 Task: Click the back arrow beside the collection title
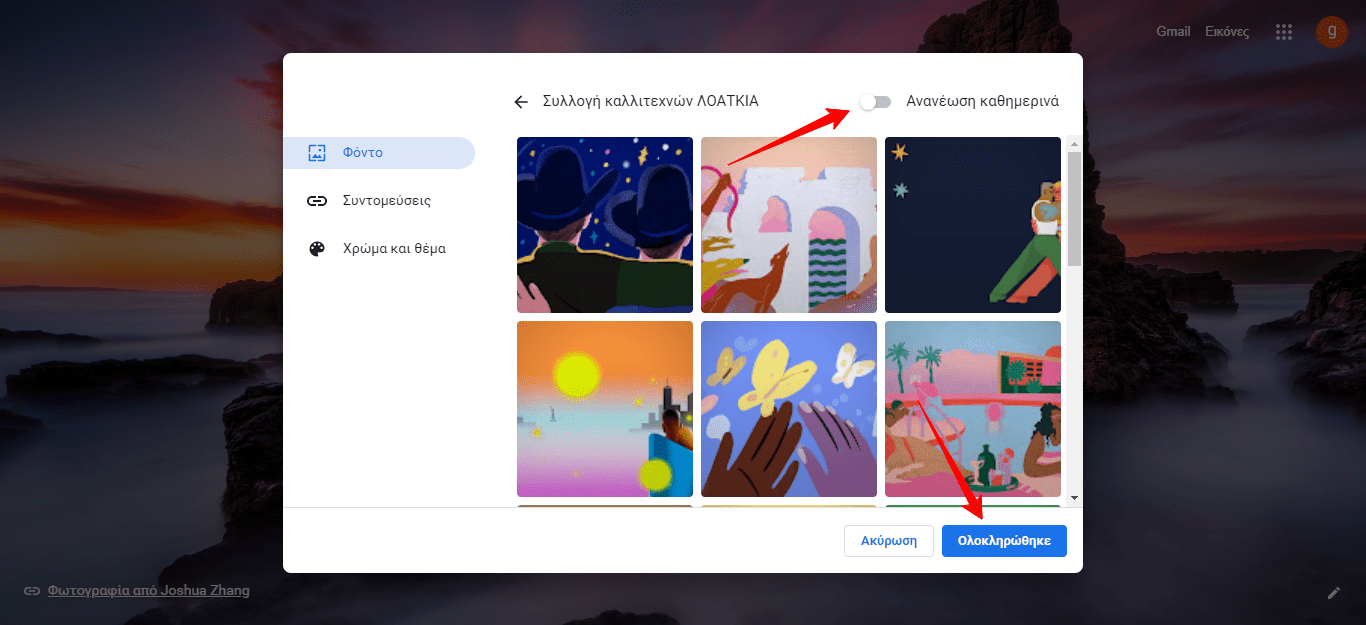[x=521, y=101]
